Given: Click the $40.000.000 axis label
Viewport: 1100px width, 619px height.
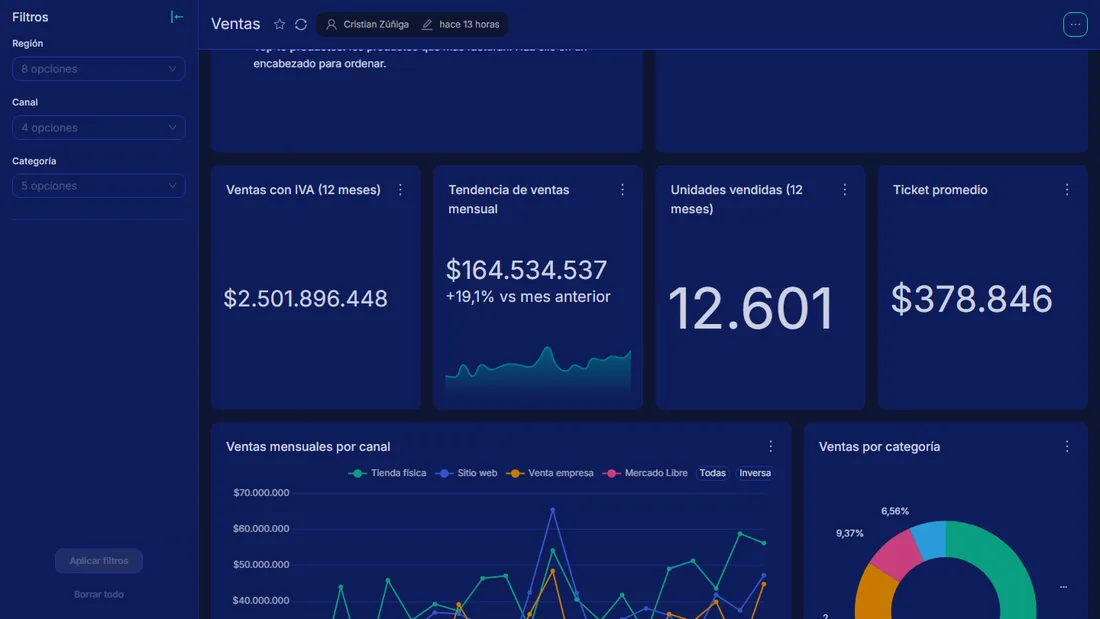Looking at the screenshot, I should (261, 600).
